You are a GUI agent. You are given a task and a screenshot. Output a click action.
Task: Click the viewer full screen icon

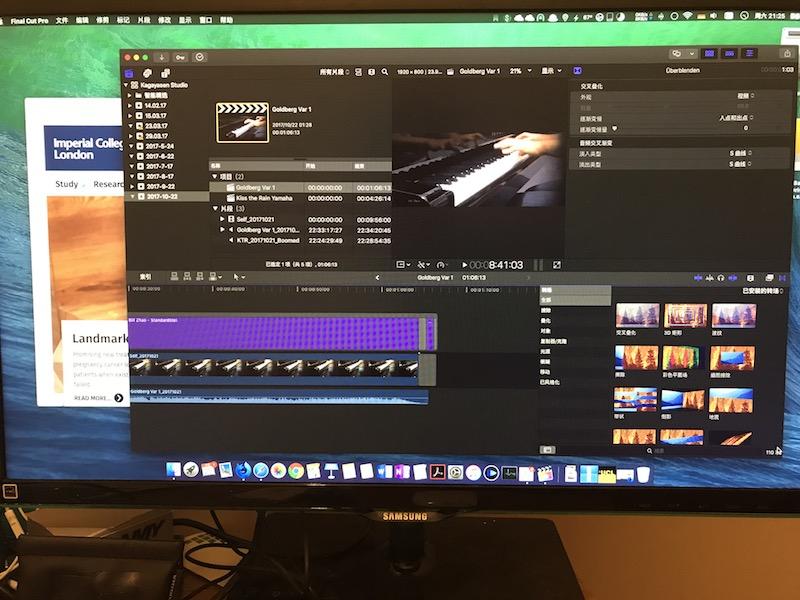[x=557, y=265]
